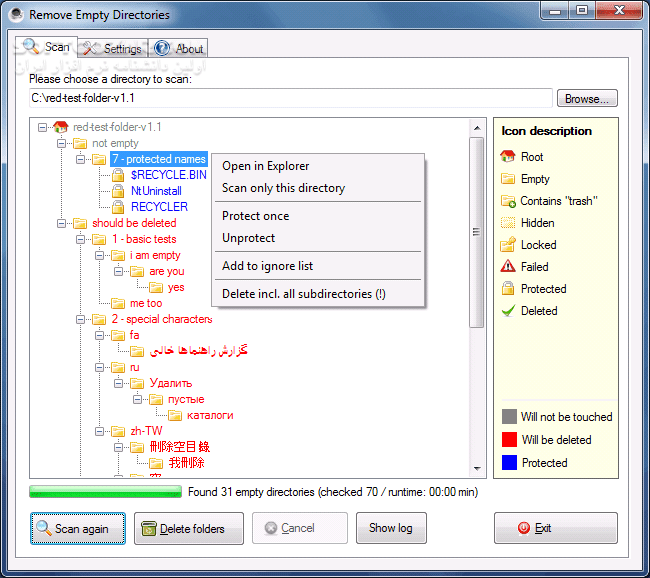650x578 pixels.
Task: Click the folder icon of 'zh-TW'
Action: [x=118, y=432]
